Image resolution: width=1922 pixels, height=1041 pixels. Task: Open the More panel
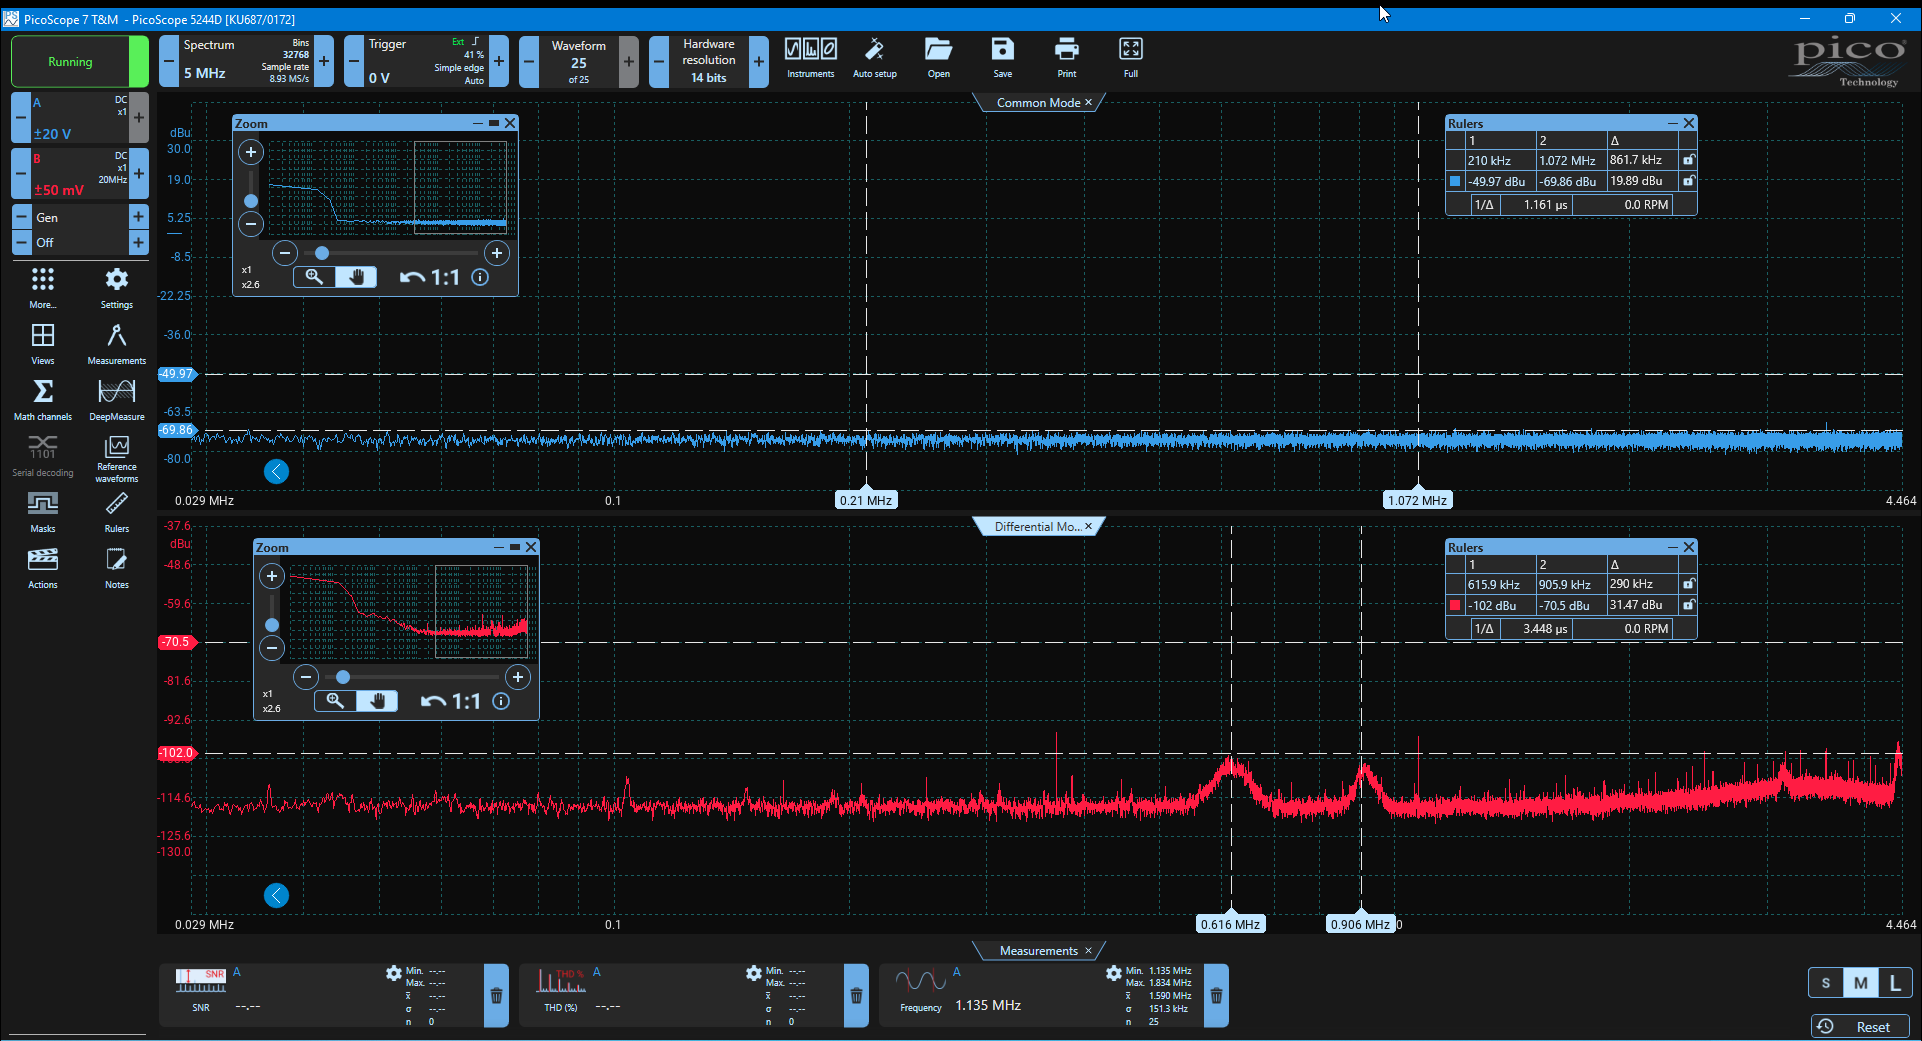[43, 288]
